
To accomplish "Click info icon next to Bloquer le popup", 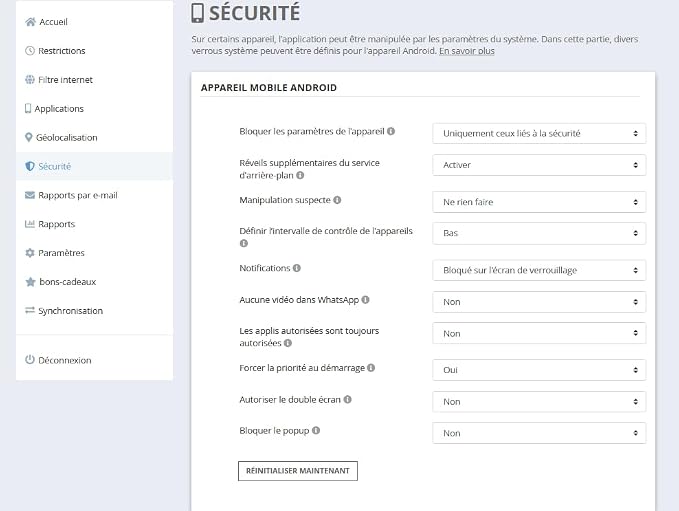I will 316,430.
